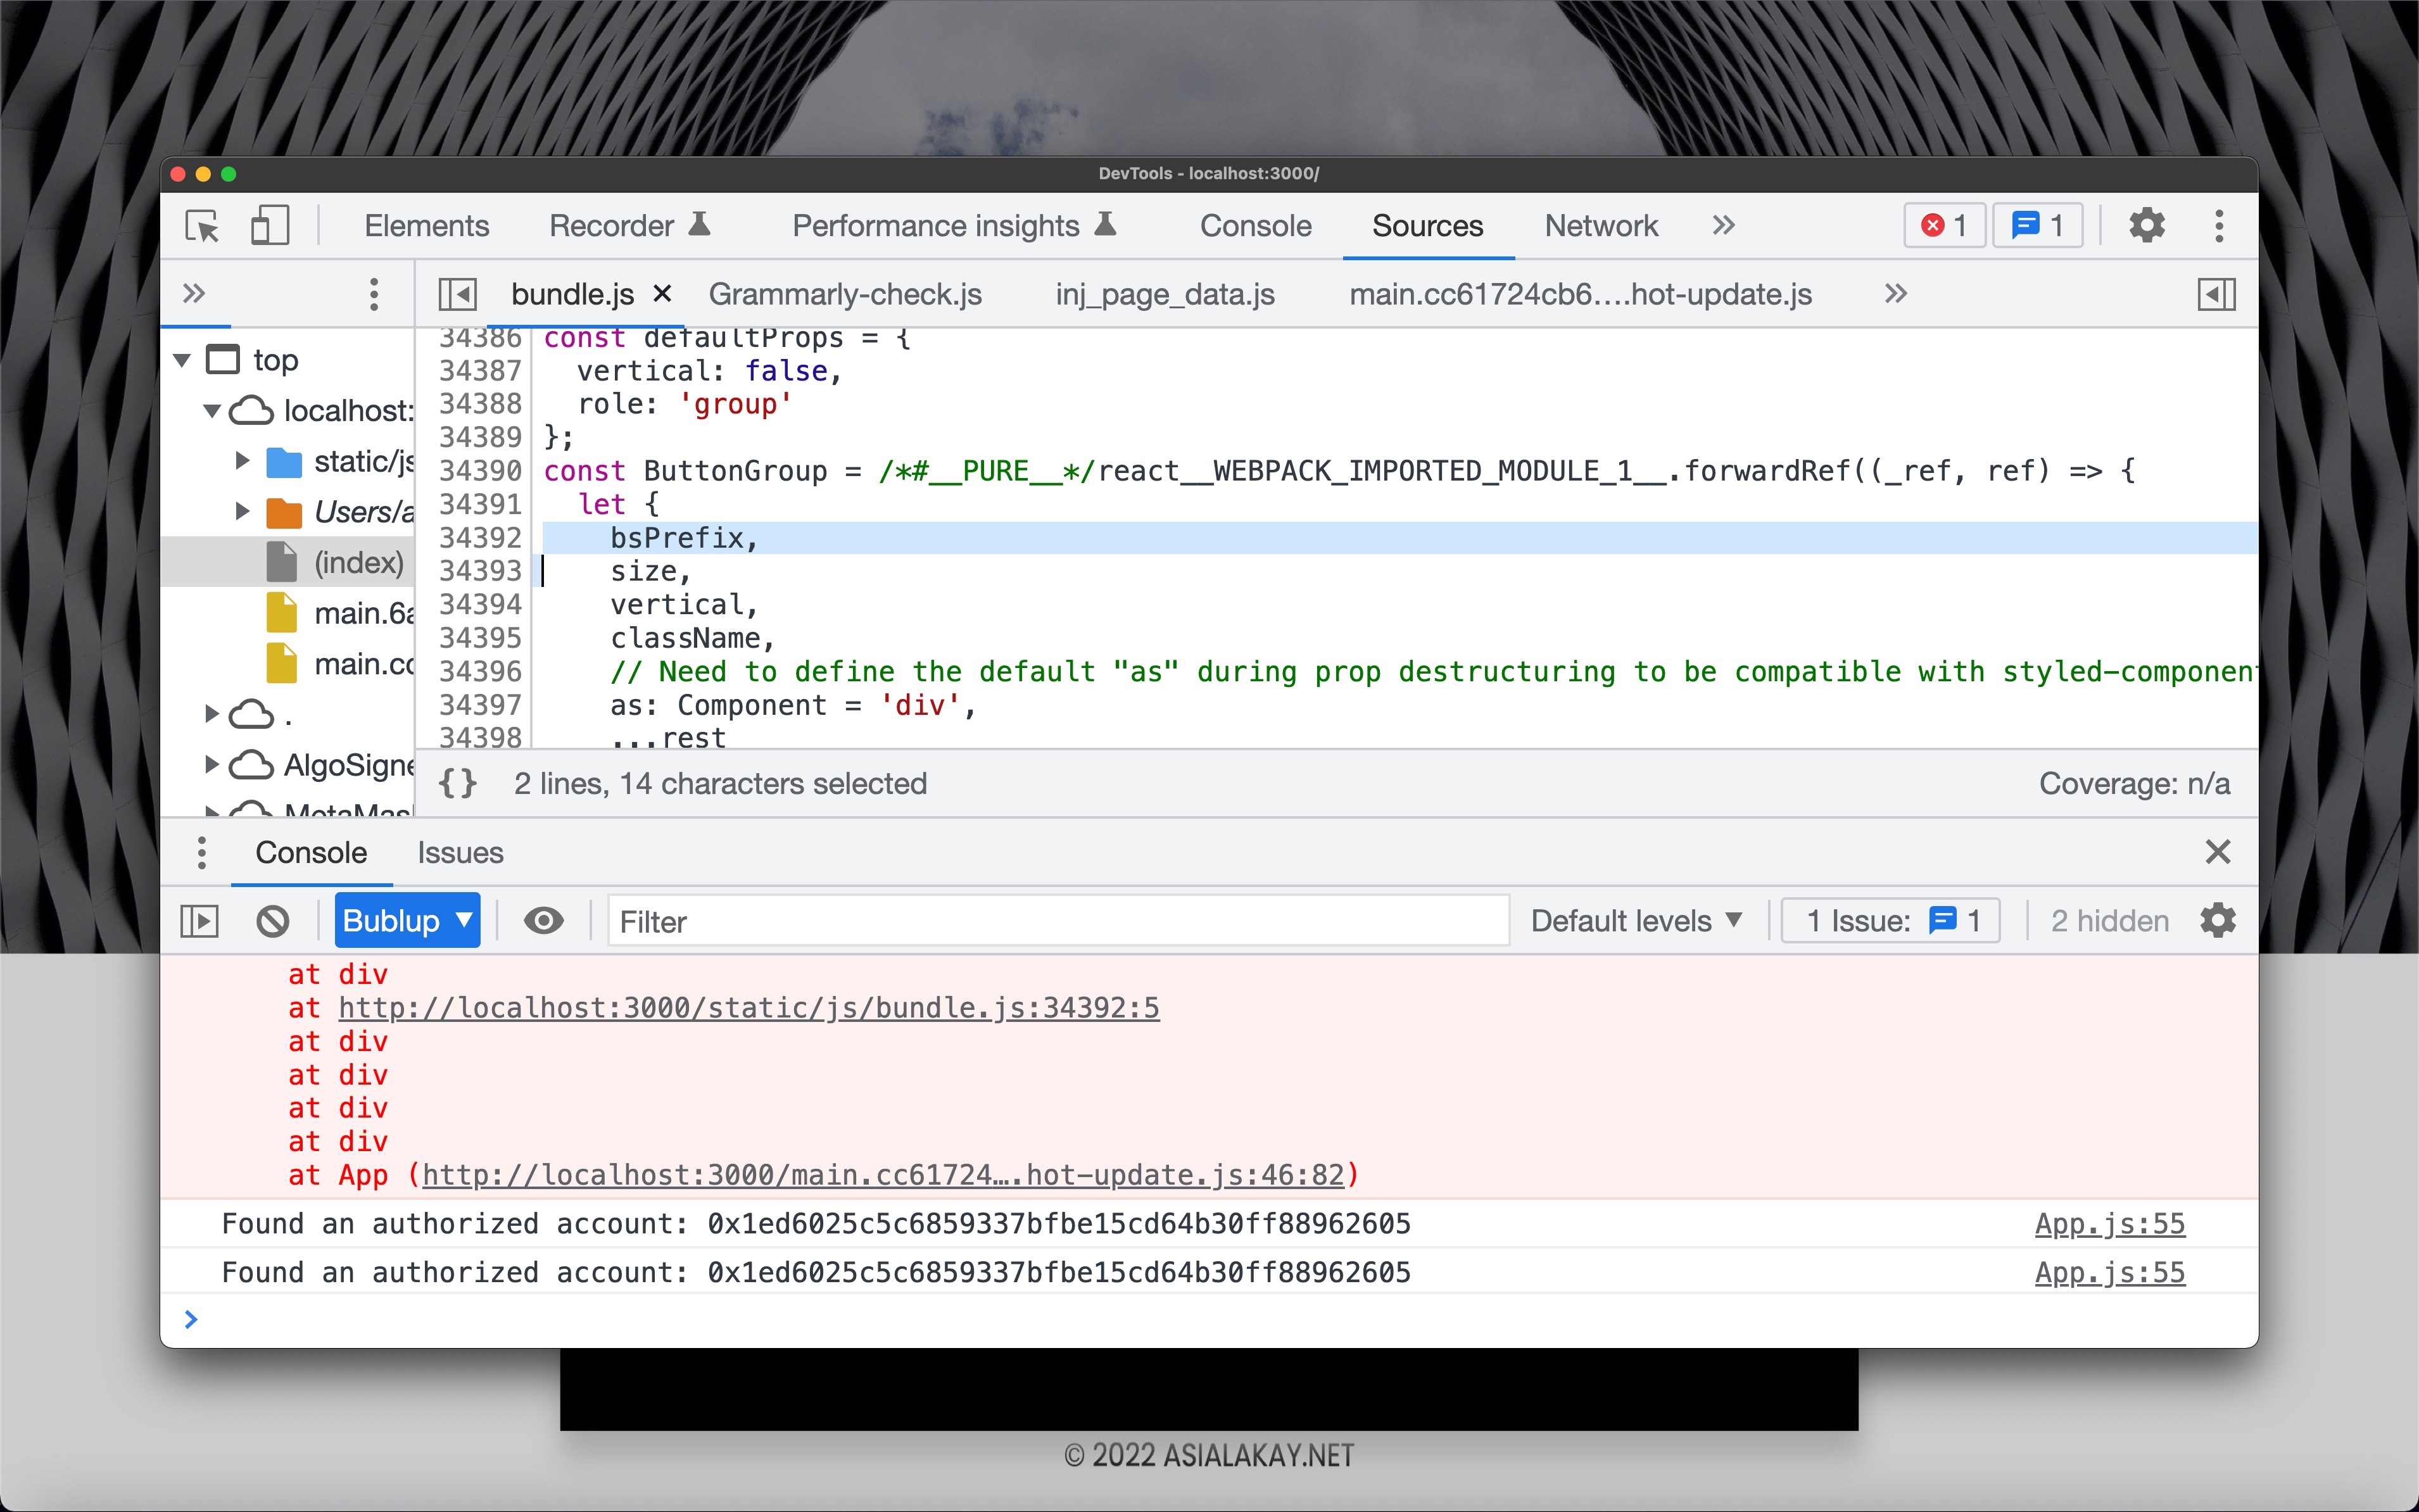Focus the console Filter input field
The image size is (2419, 1512).
(x=1057, y=921)
